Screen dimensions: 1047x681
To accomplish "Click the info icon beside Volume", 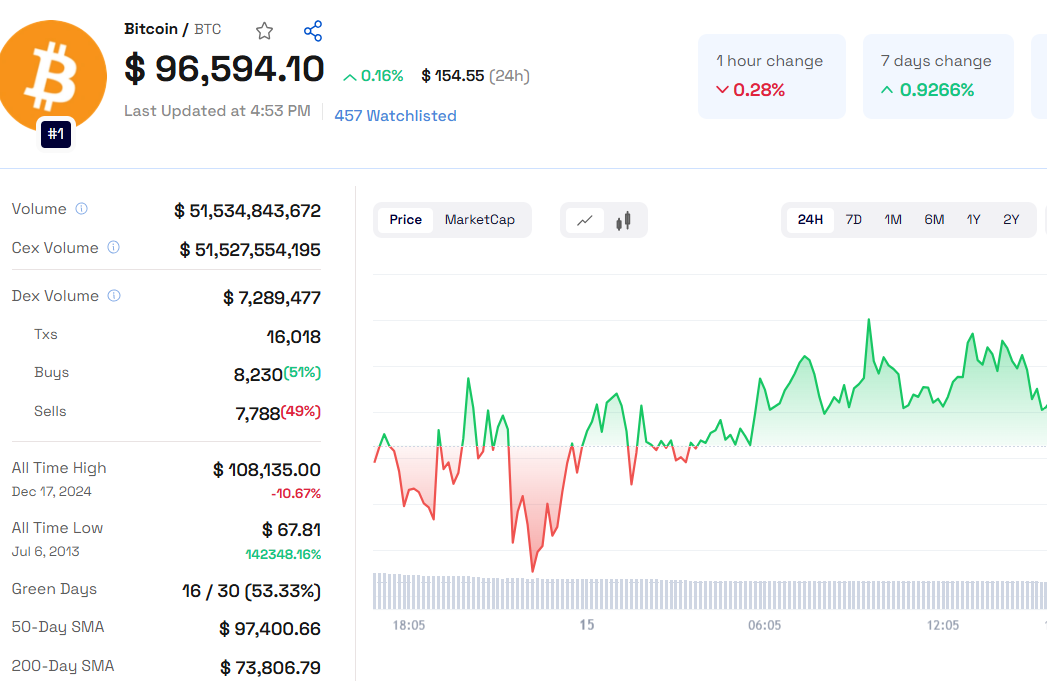I will click(x=82, y=209).
